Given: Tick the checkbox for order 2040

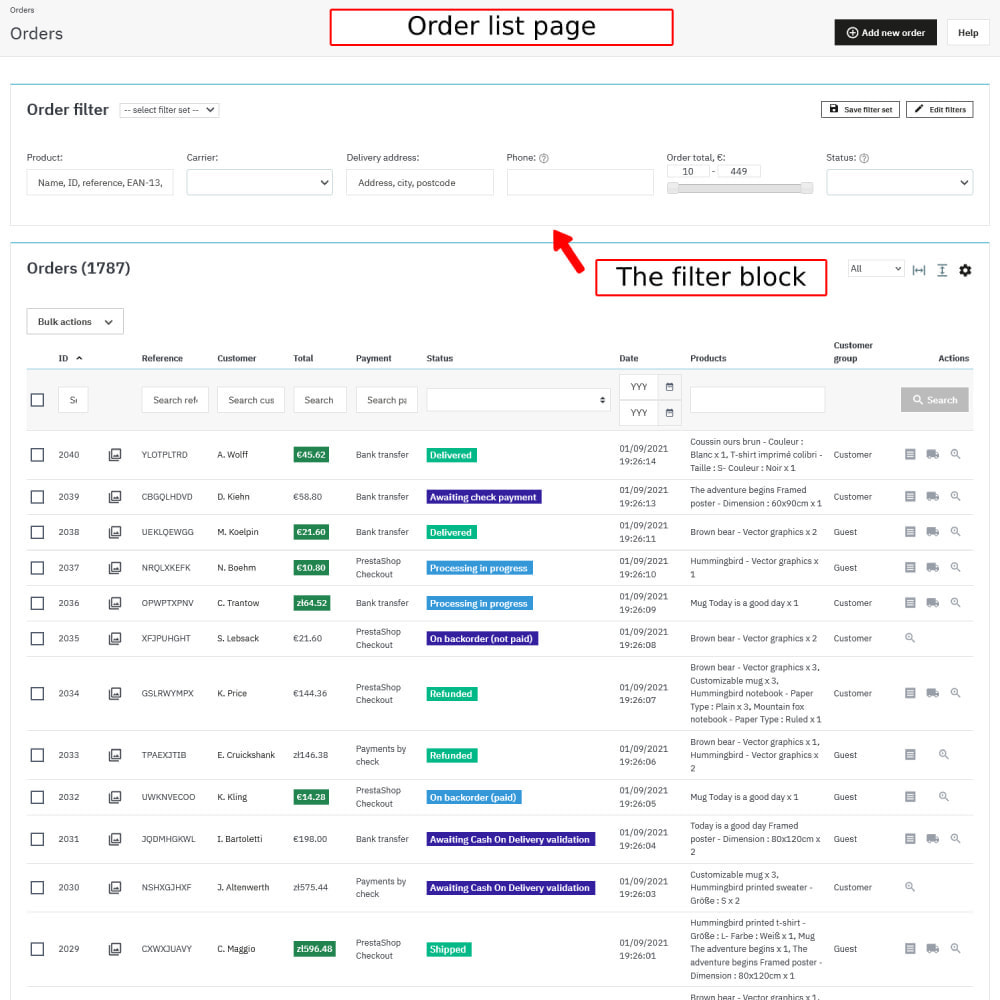Looking at the screenshot, I should (x=37, y=455).
